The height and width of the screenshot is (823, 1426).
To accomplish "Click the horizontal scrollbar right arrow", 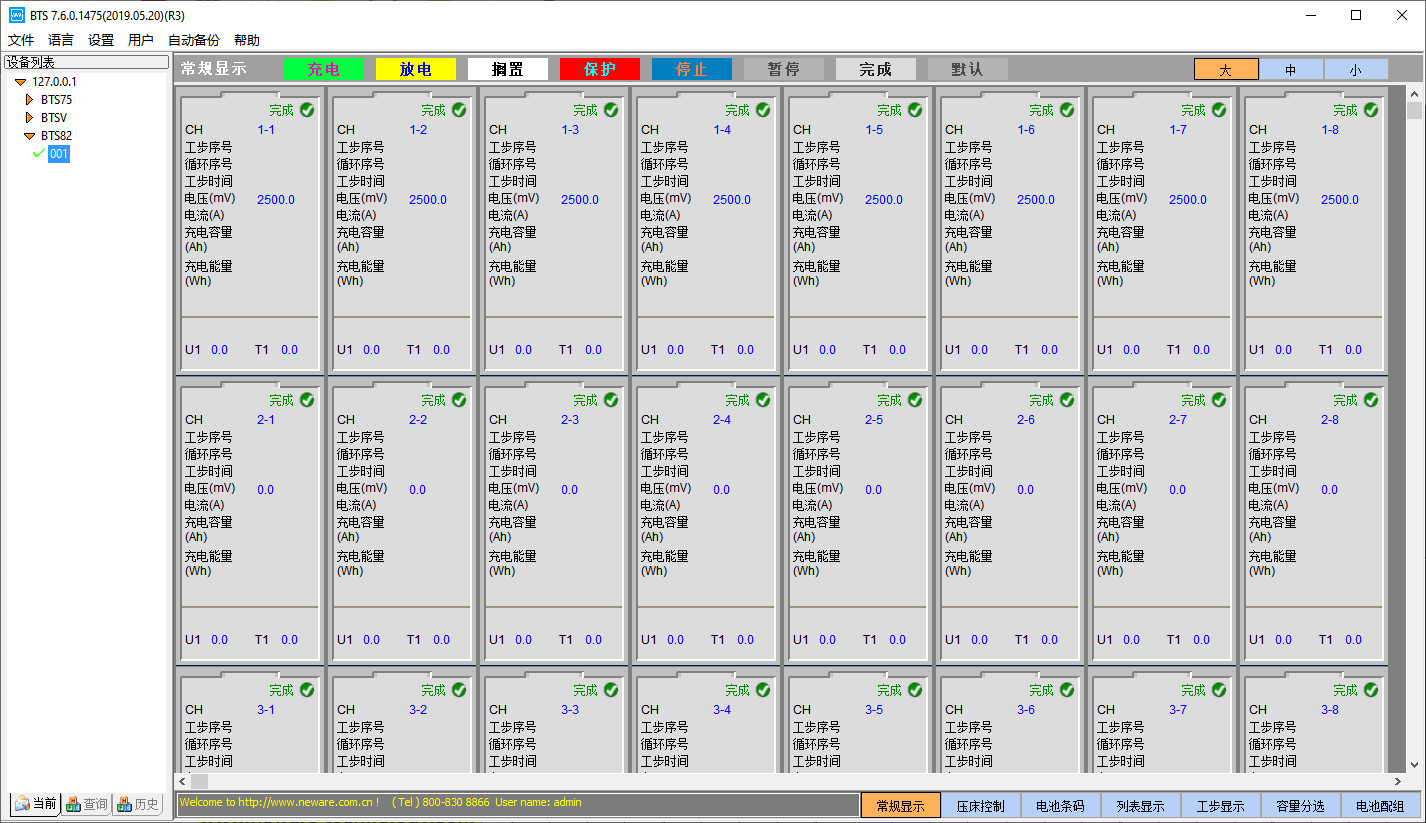I will (1397, 781).
